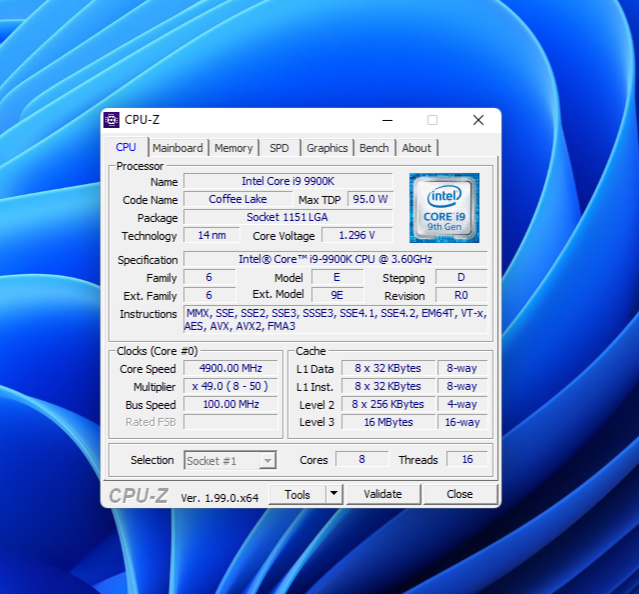The height and width of the screenshot is (594, 639).
Task: Click the Family value field
Action: [209, 277]
